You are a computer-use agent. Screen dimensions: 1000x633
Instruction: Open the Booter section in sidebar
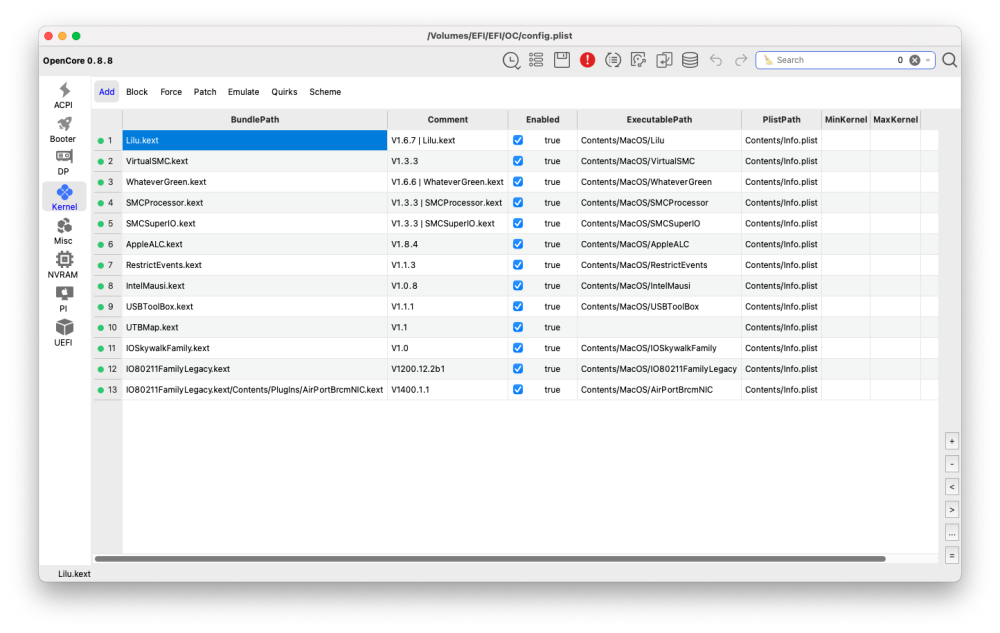(63, 130)
